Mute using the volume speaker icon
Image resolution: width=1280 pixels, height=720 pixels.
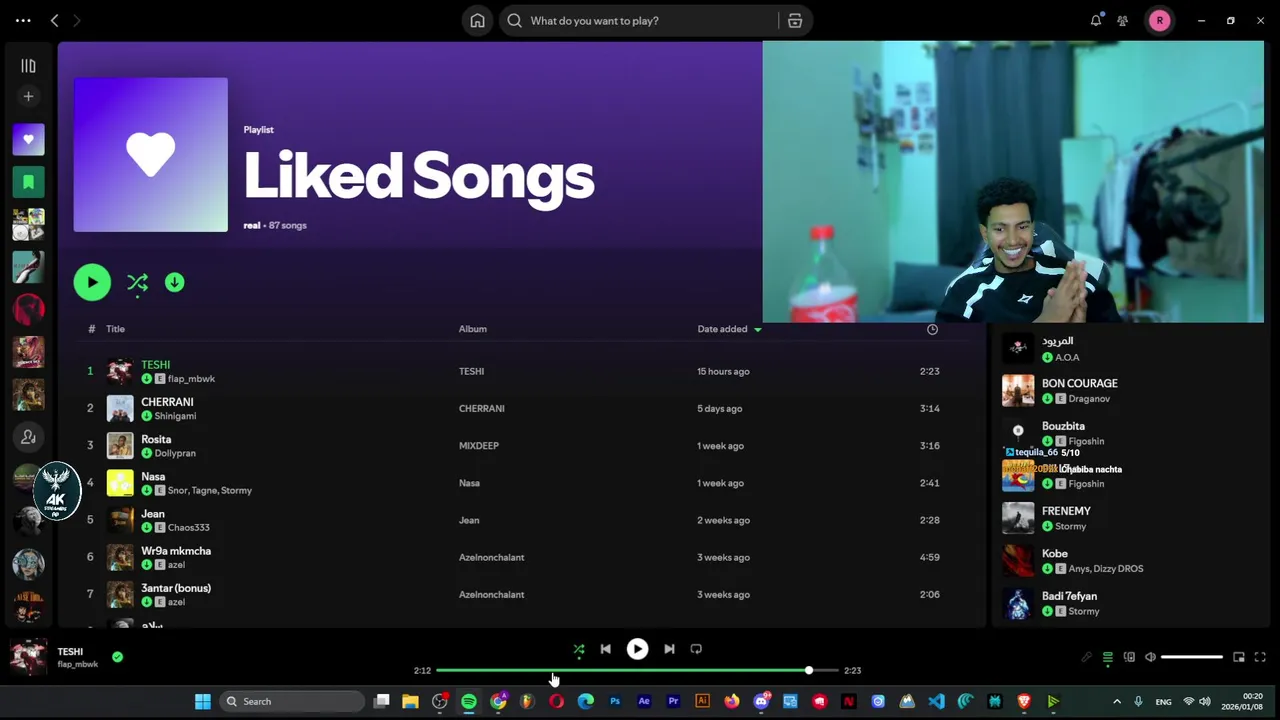1150,657
